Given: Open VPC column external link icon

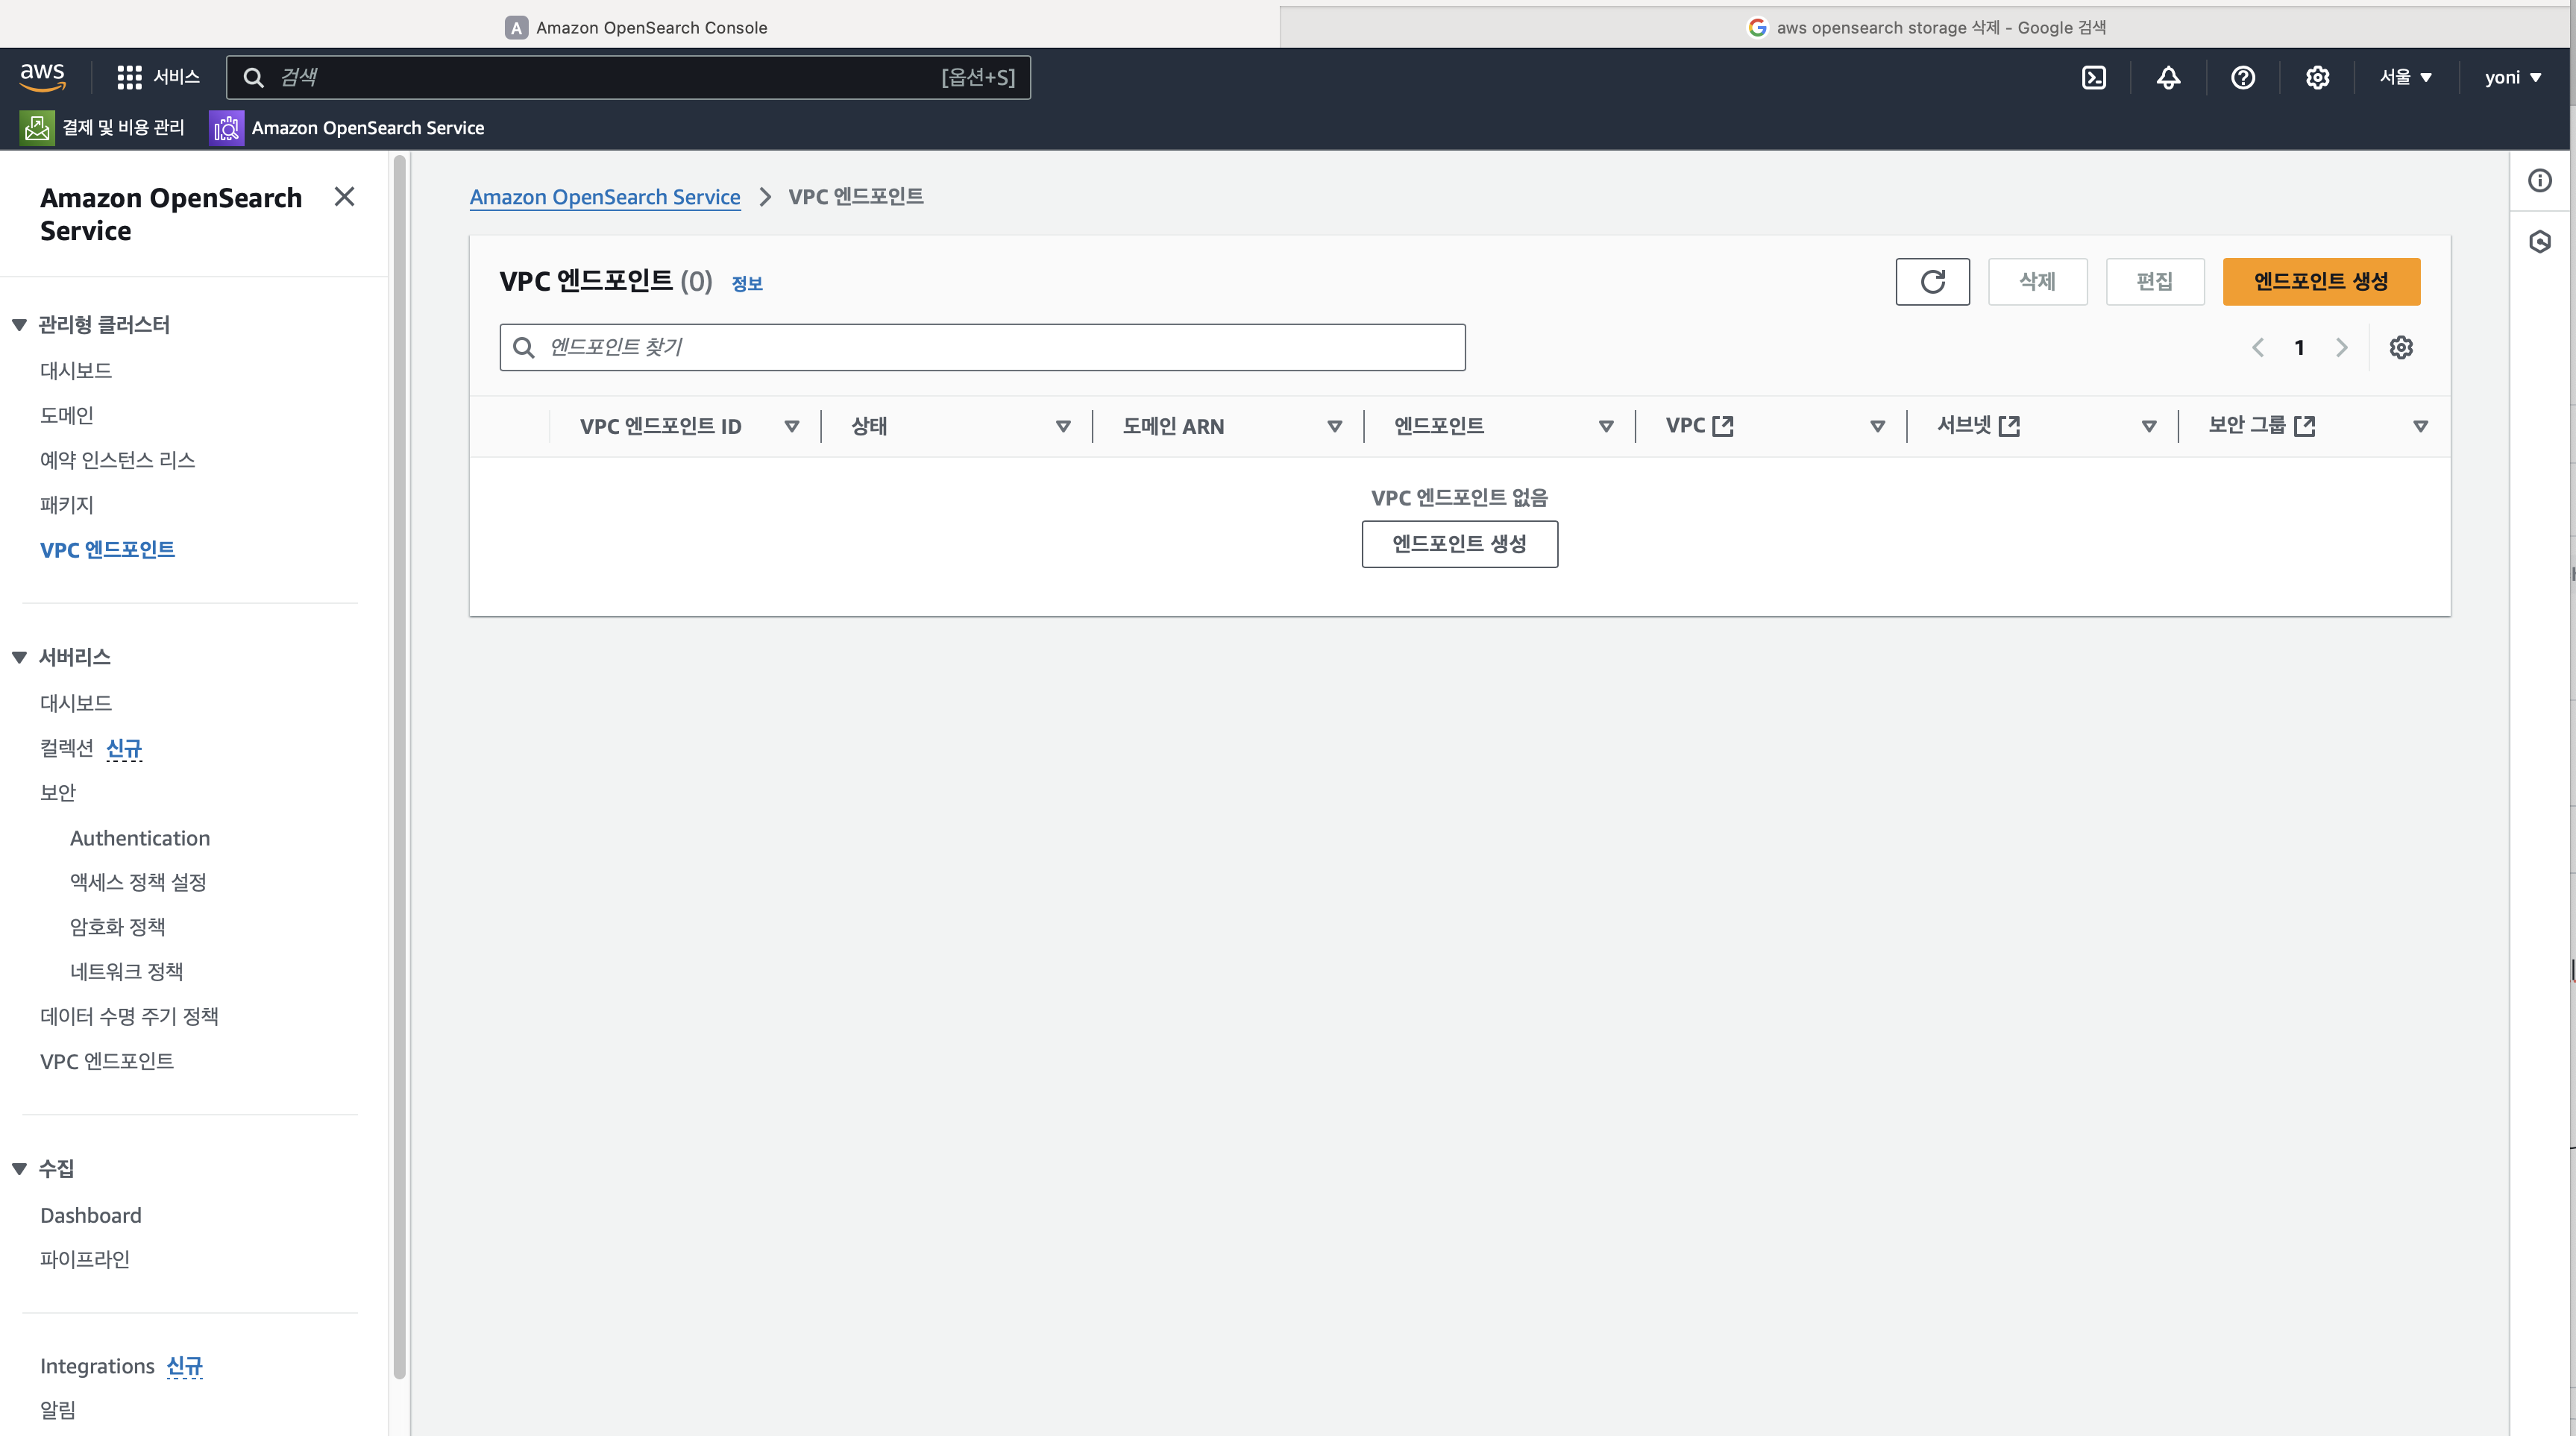Looking at the screenshot, I should click(x=1722, y=426).
